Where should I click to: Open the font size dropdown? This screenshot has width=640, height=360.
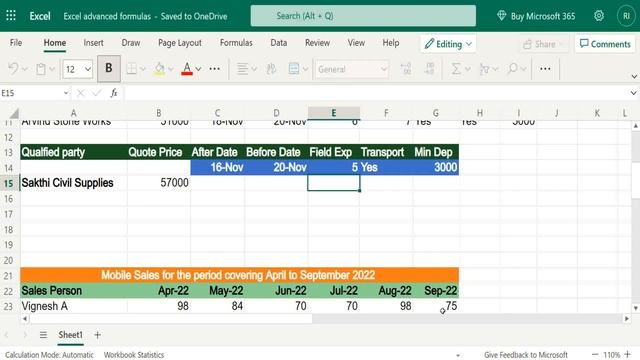pos(88,69)
